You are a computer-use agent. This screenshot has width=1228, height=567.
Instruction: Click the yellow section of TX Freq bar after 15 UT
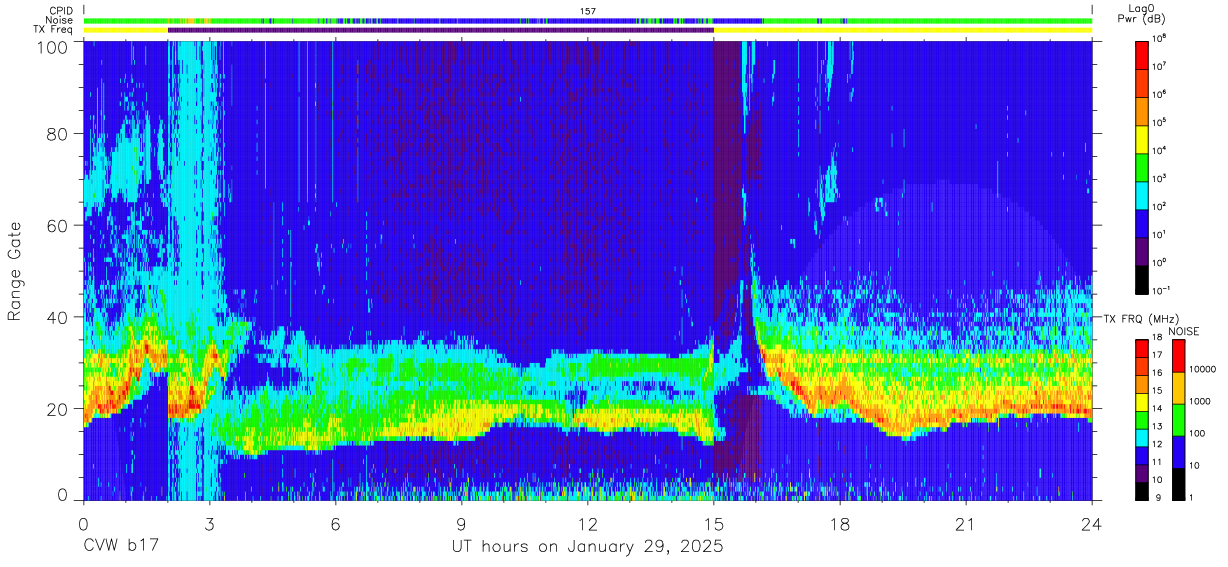tap(903, 30)
